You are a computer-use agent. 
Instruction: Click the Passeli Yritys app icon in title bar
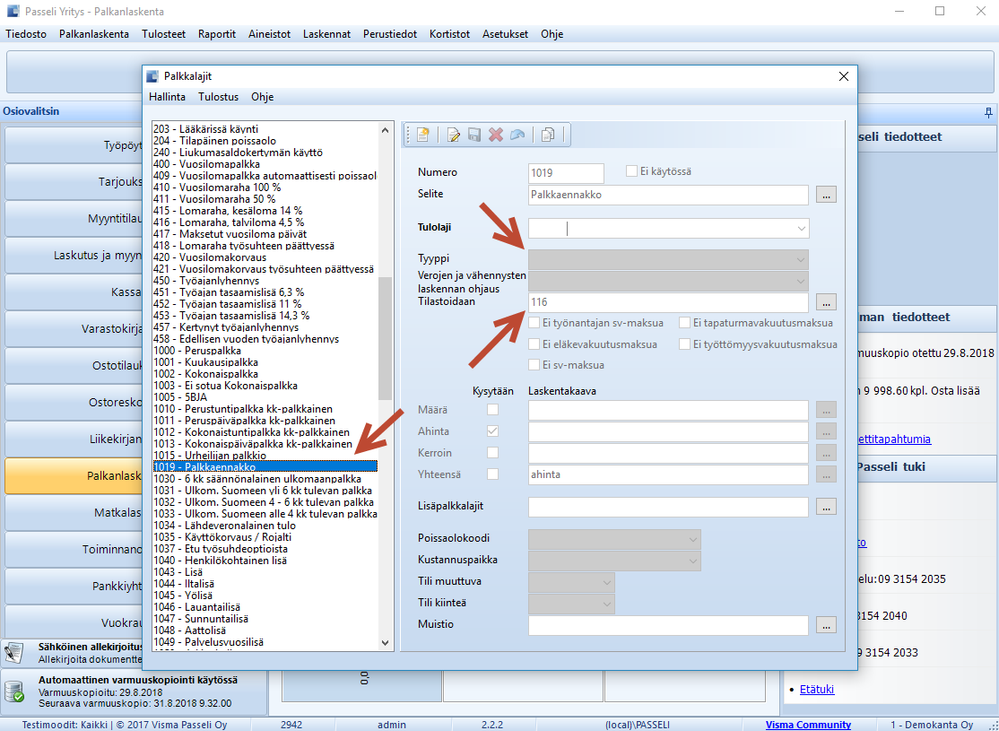point(13,11)
